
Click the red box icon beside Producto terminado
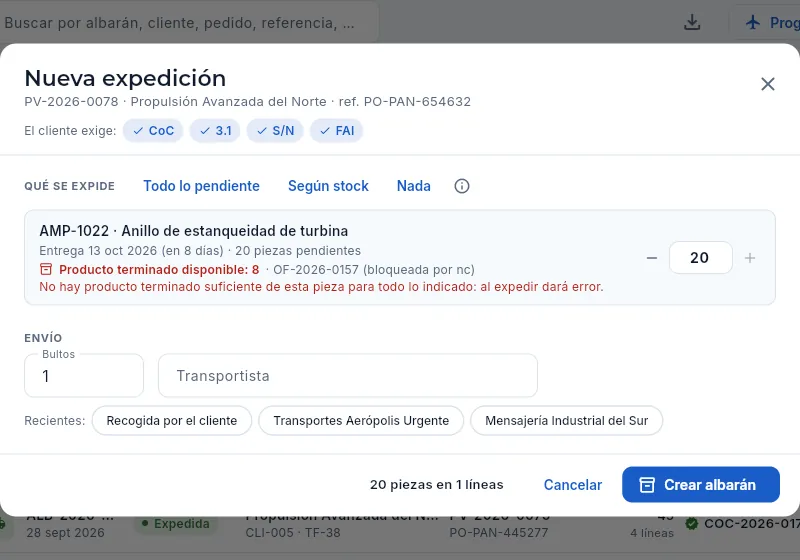coord(46,269)
